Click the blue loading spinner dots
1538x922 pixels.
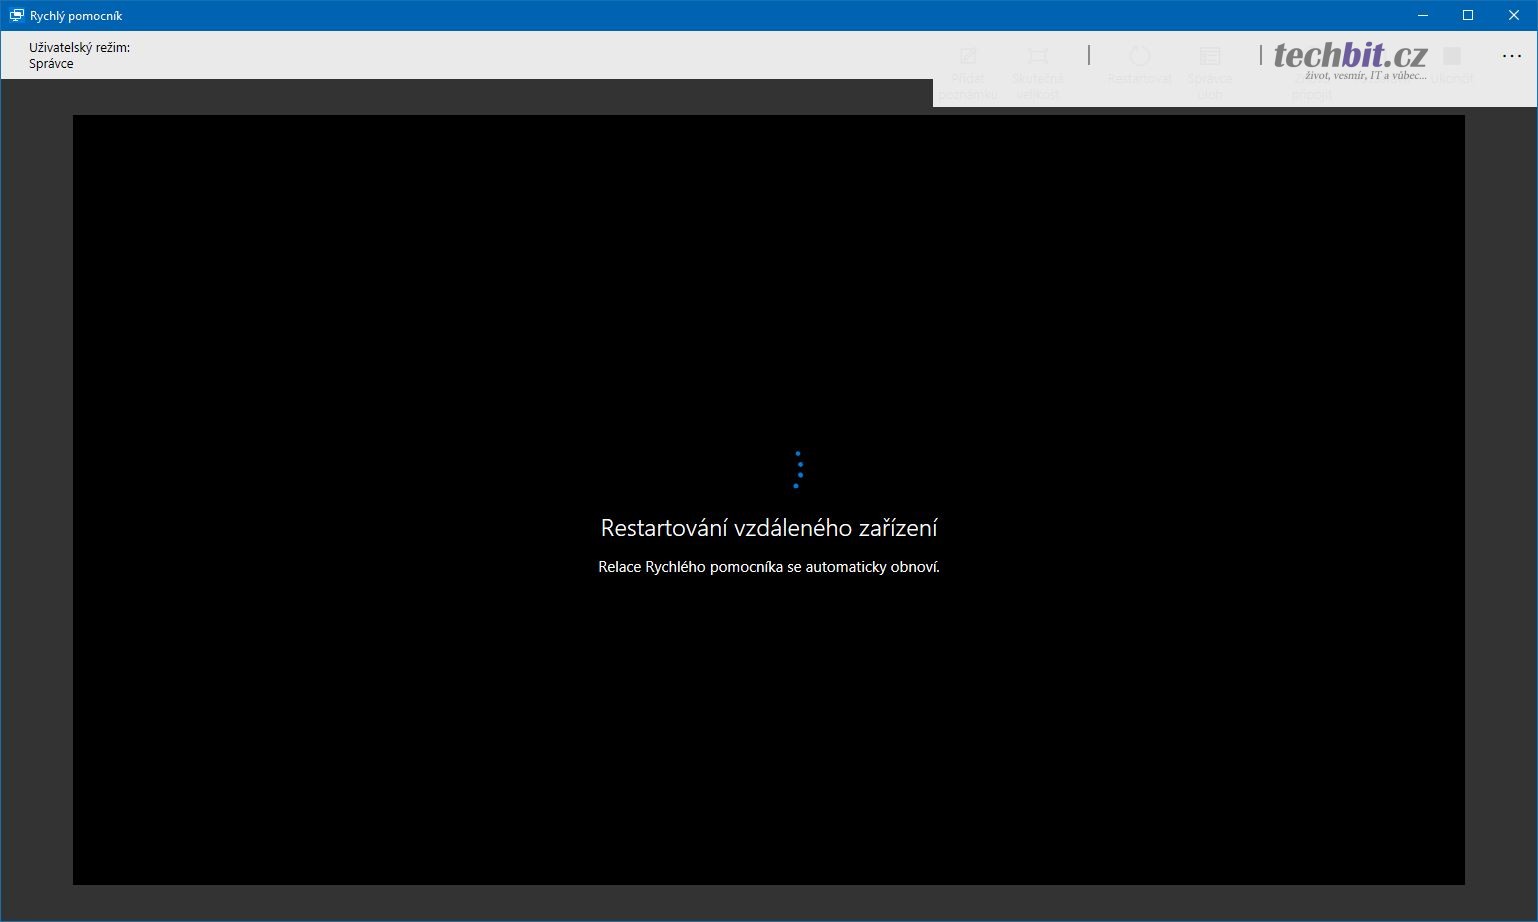798,469
